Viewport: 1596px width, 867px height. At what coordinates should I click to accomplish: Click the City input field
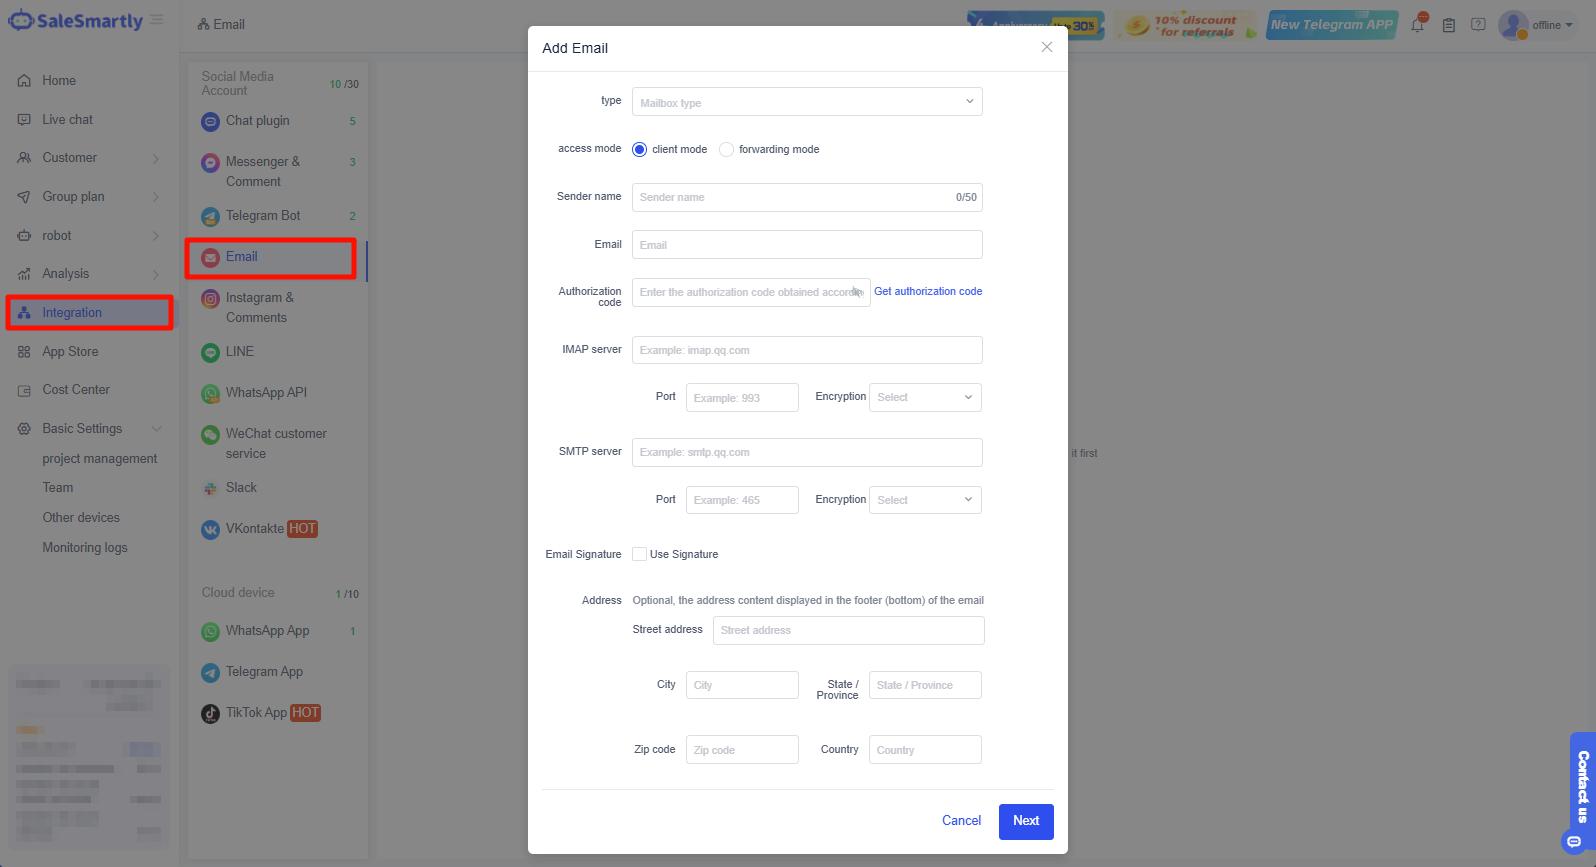742,685
